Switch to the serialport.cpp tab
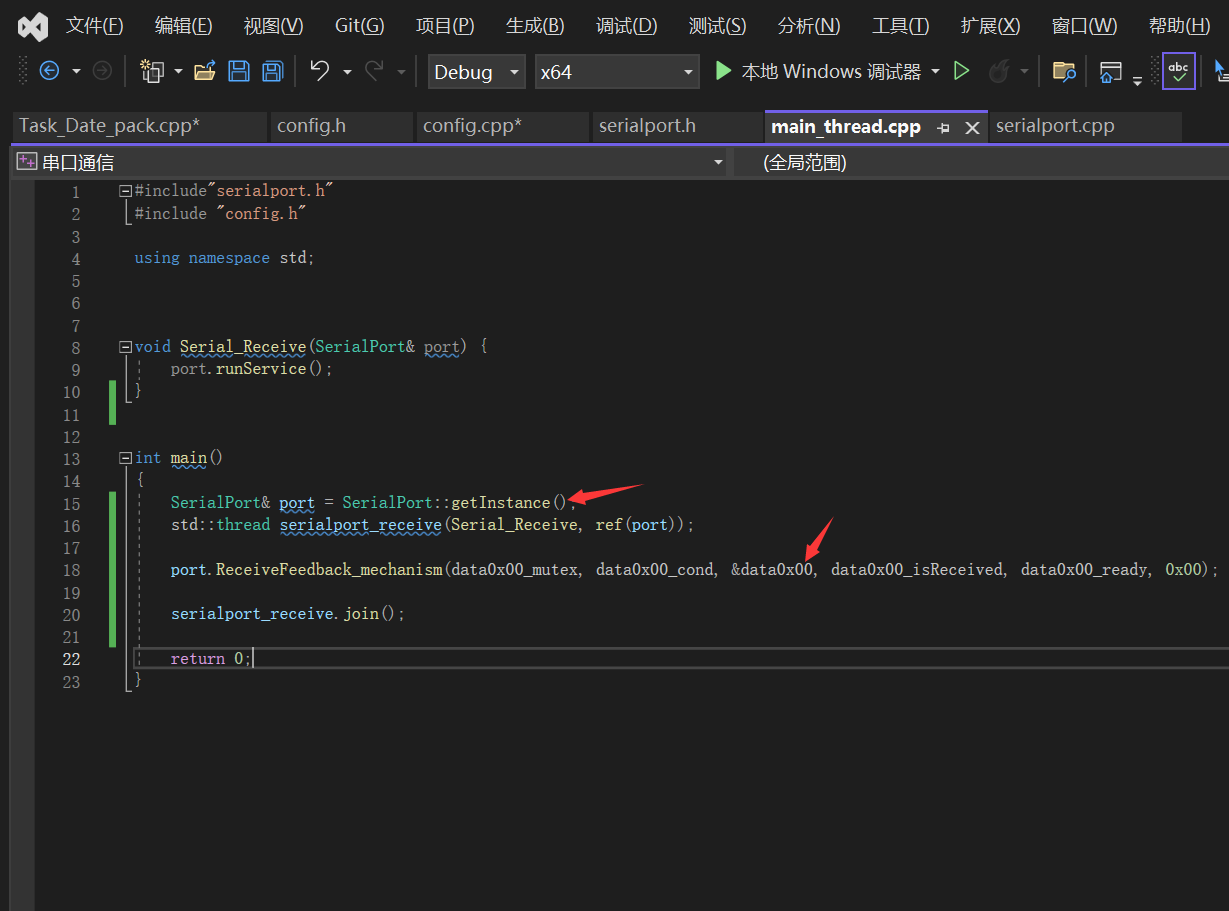1229x911 pixels. 1085,126
